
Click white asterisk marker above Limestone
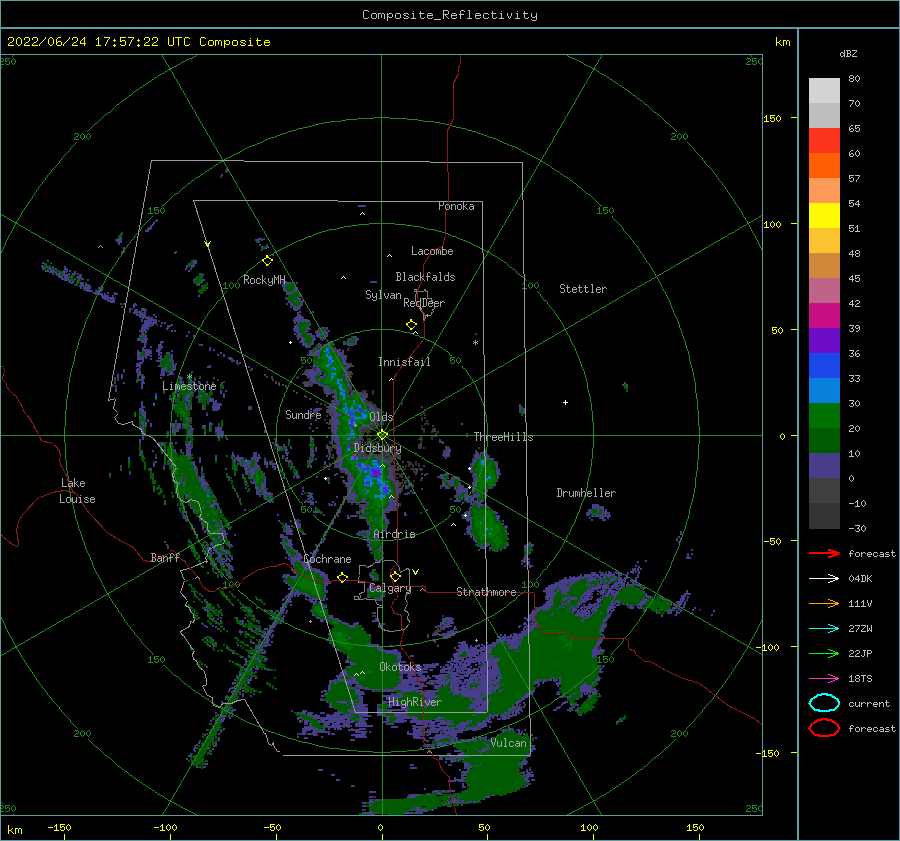coord(189,377)
